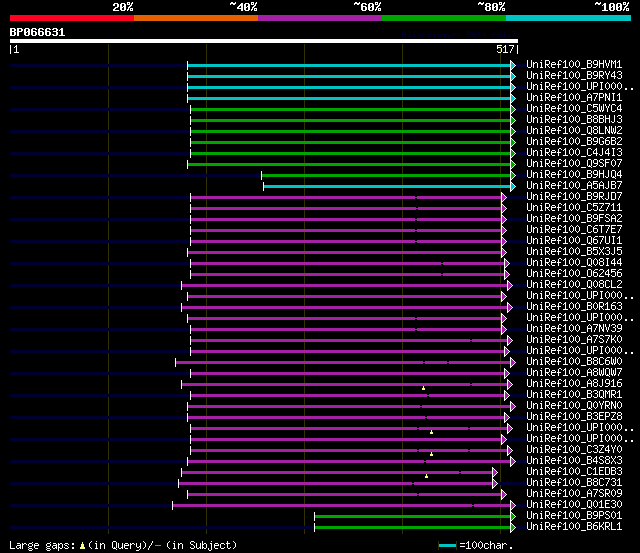Select the UniRef100_B3QMR1 label
The height and width of the screenshot is (553, 640).
tap(574, 395)
